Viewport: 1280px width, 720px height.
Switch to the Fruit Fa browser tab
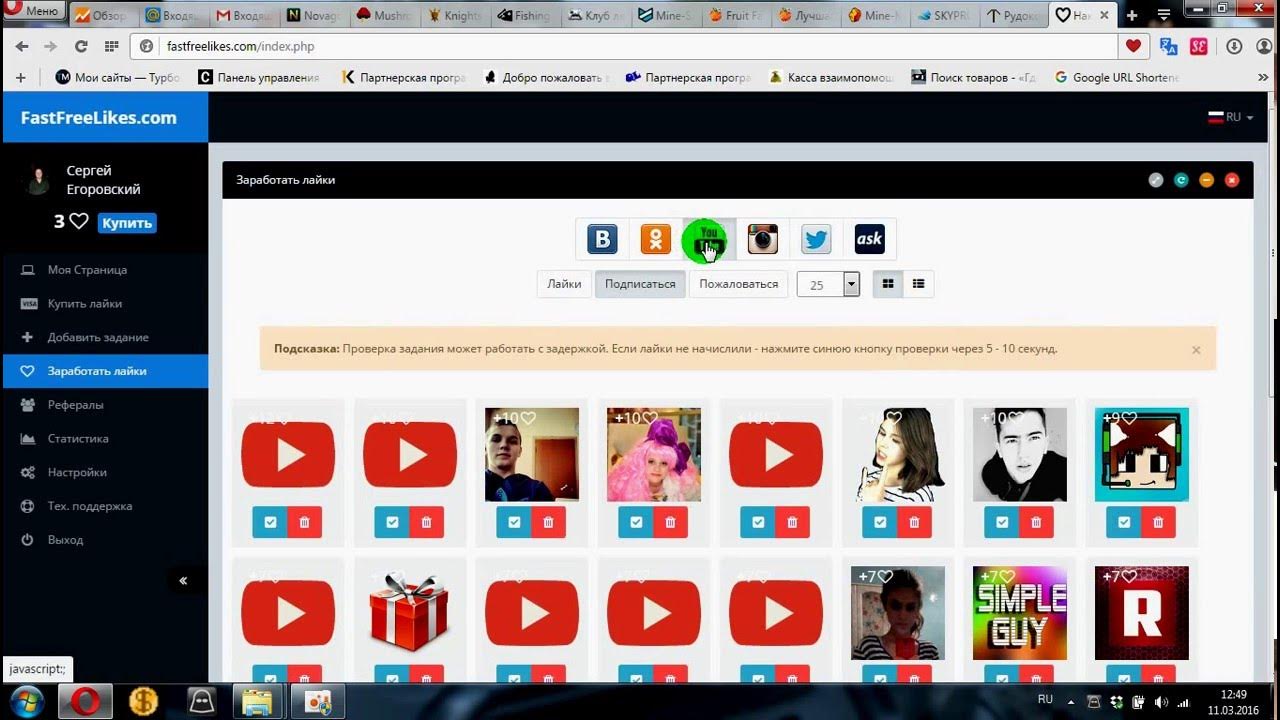[734, 15]
